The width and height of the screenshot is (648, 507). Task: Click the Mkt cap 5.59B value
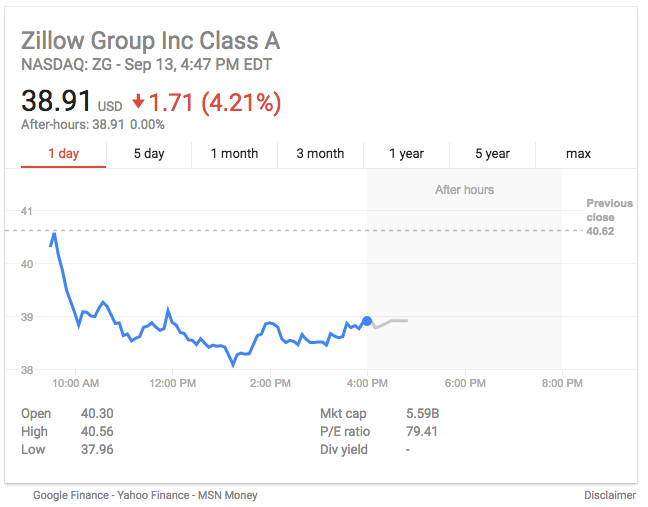(x=422, y=413)
